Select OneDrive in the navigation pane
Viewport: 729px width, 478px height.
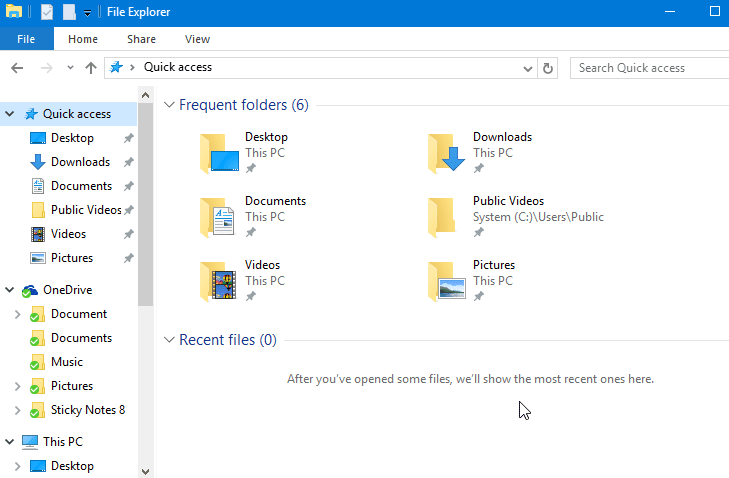[67, 290]
